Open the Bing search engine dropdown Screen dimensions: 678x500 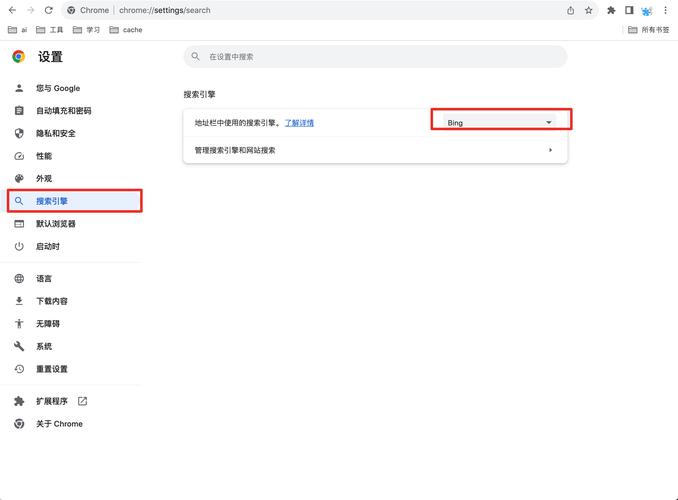[x=499, y=123]
